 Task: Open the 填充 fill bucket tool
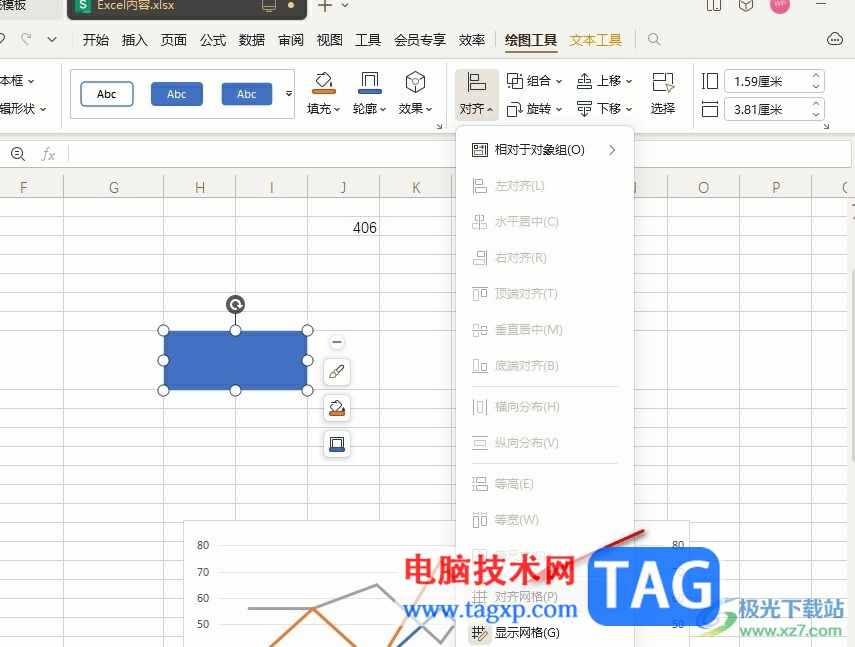point(323,94)
